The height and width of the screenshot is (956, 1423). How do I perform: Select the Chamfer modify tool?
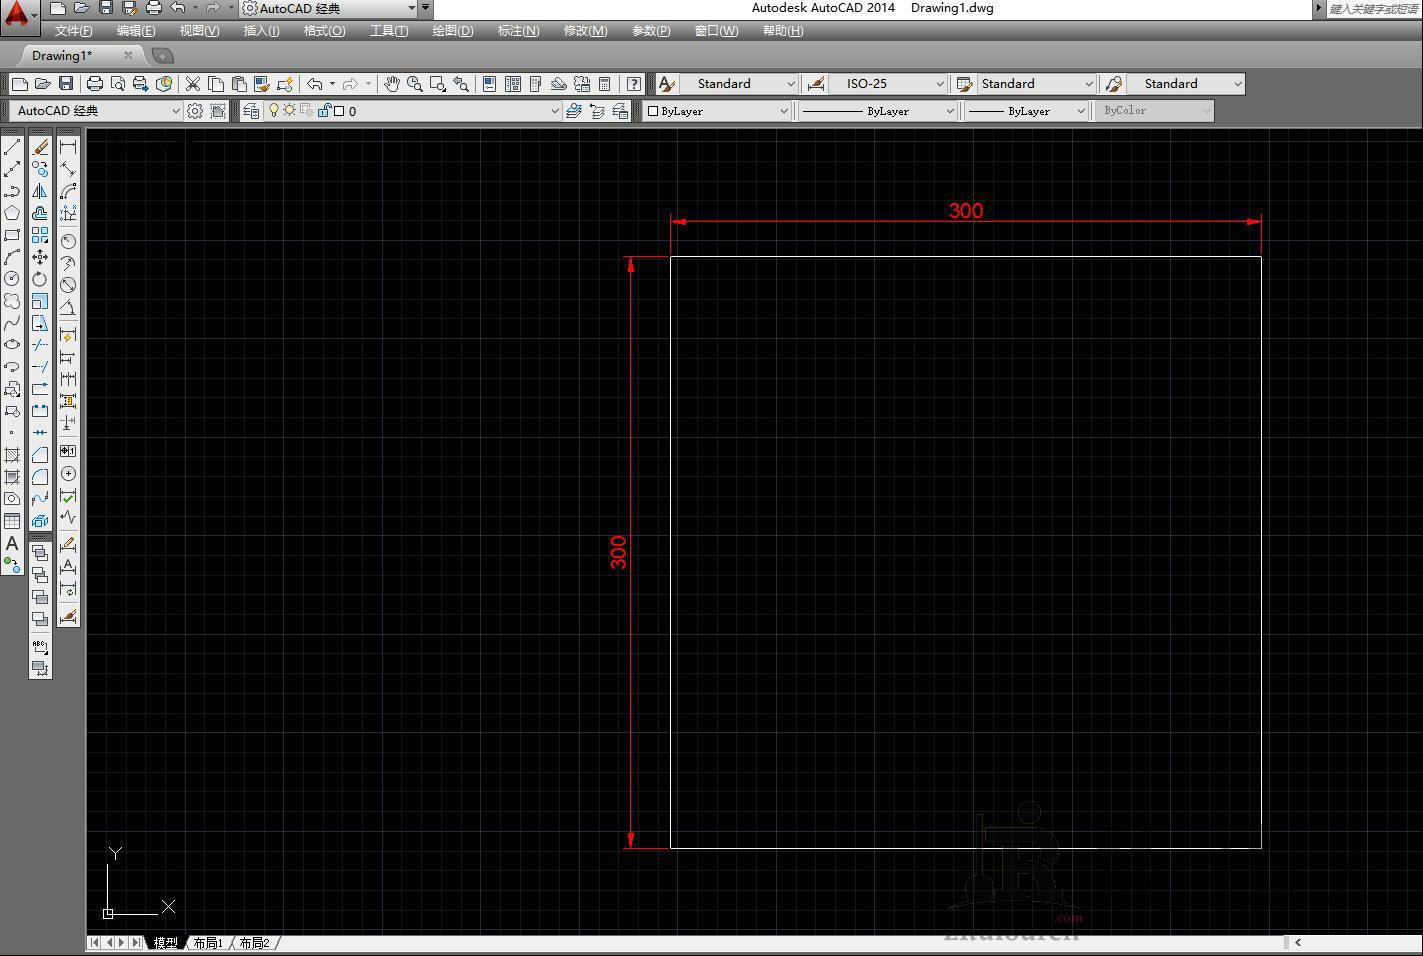[40, 455]
